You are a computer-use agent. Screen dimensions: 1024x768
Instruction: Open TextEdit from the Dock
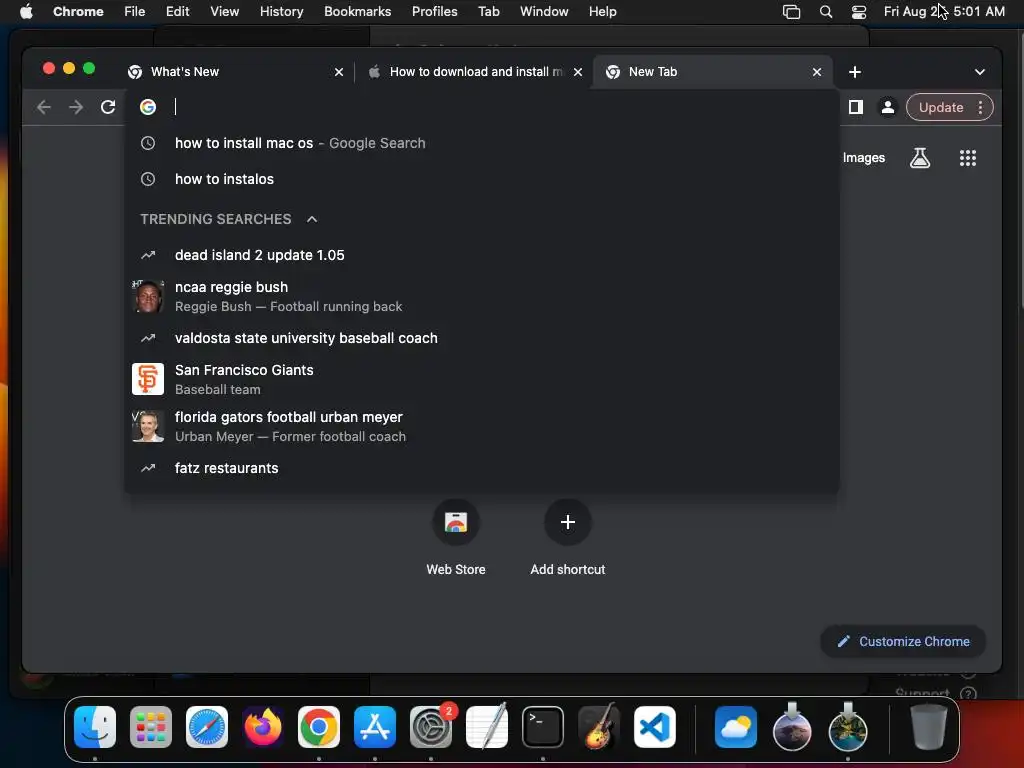point(487,727)
